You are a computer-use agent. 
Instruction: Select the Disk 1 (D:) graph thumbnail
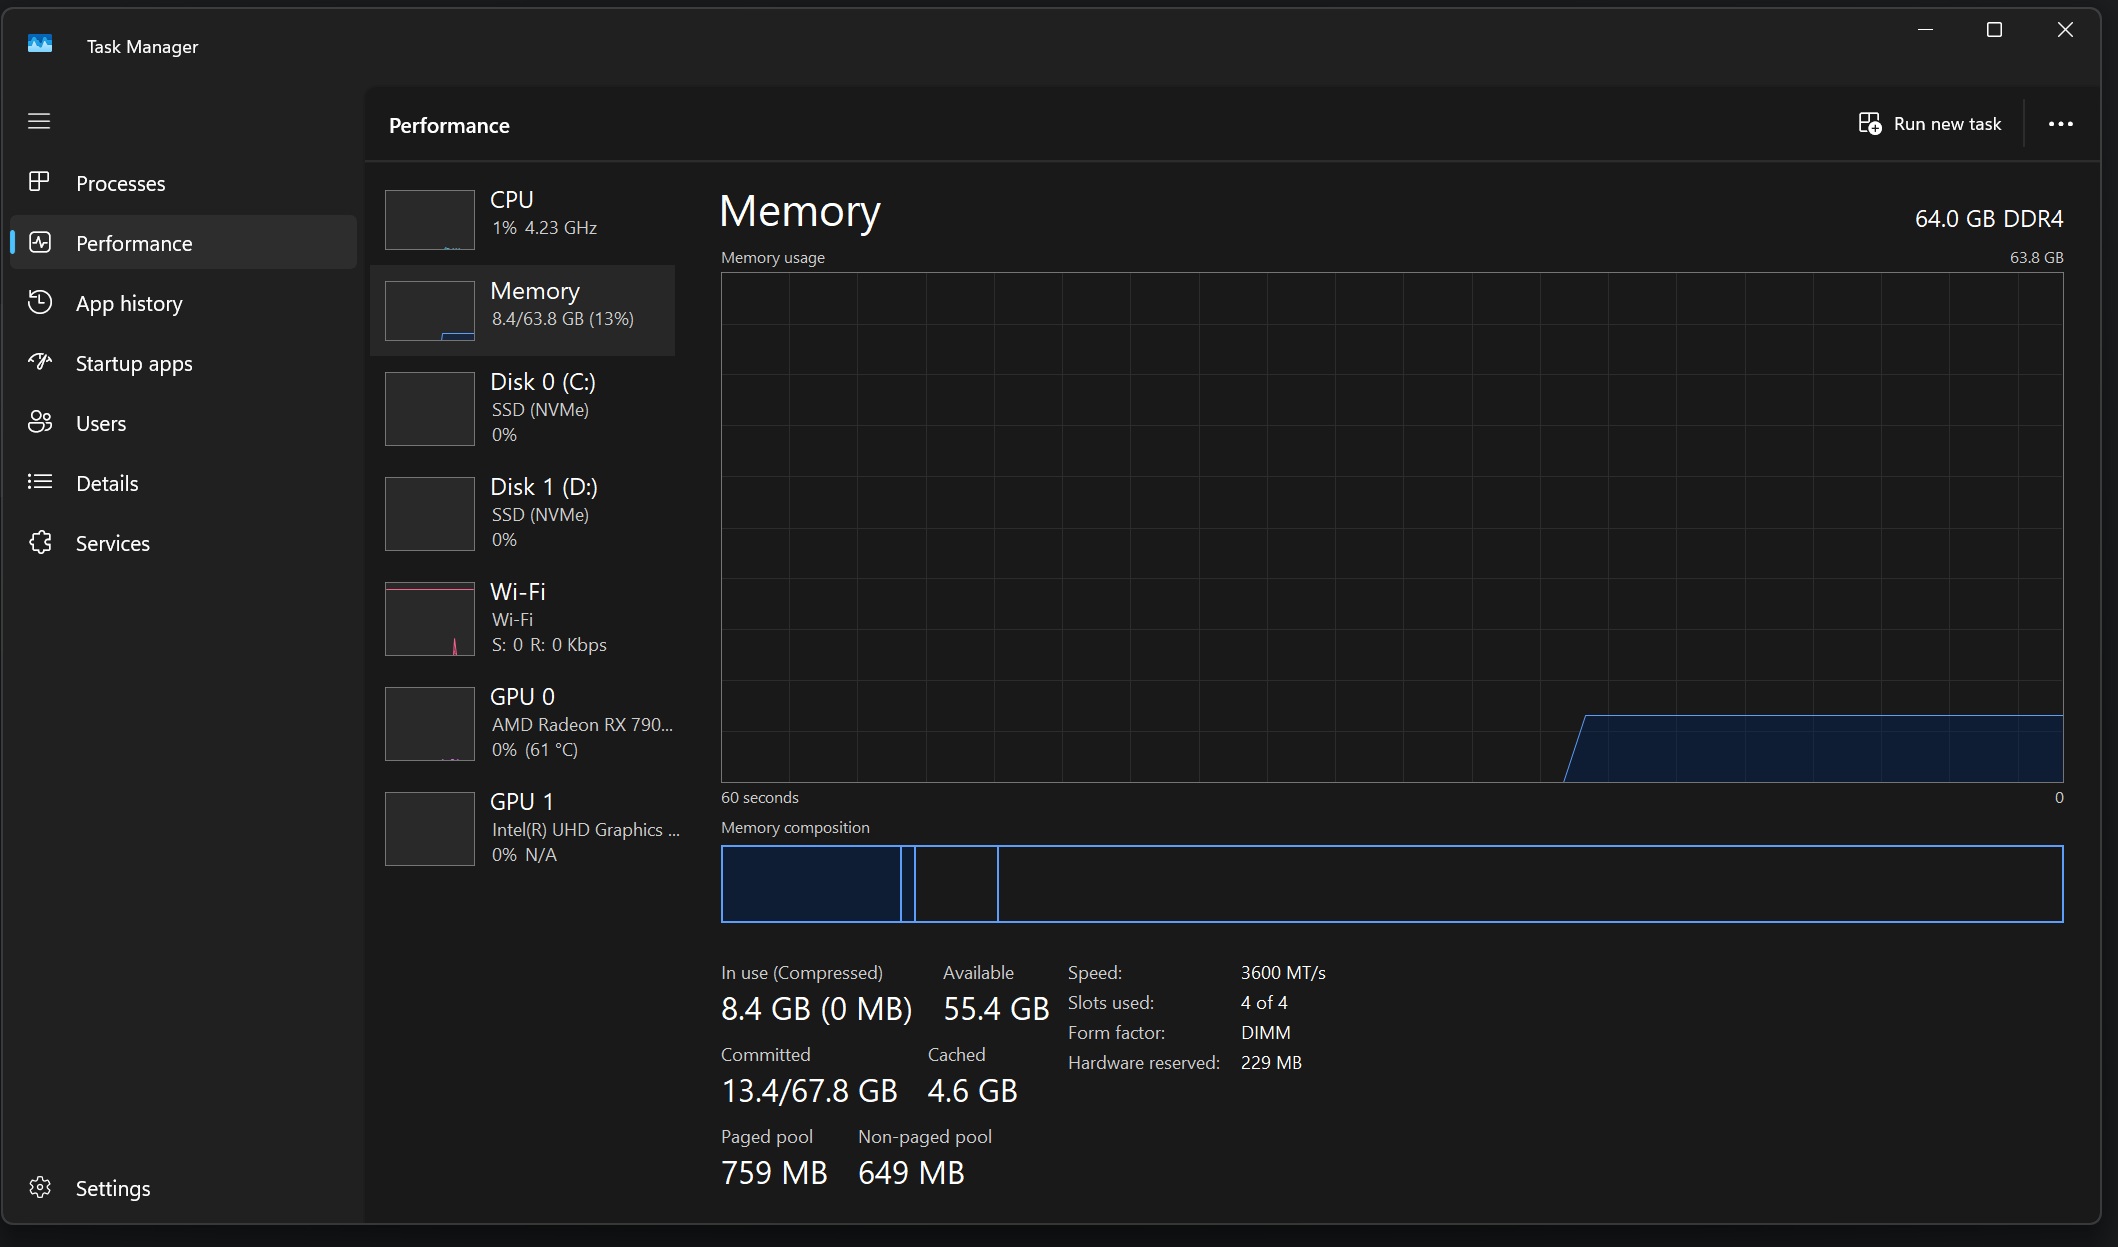pyautogui.click(x=430, y=514)
